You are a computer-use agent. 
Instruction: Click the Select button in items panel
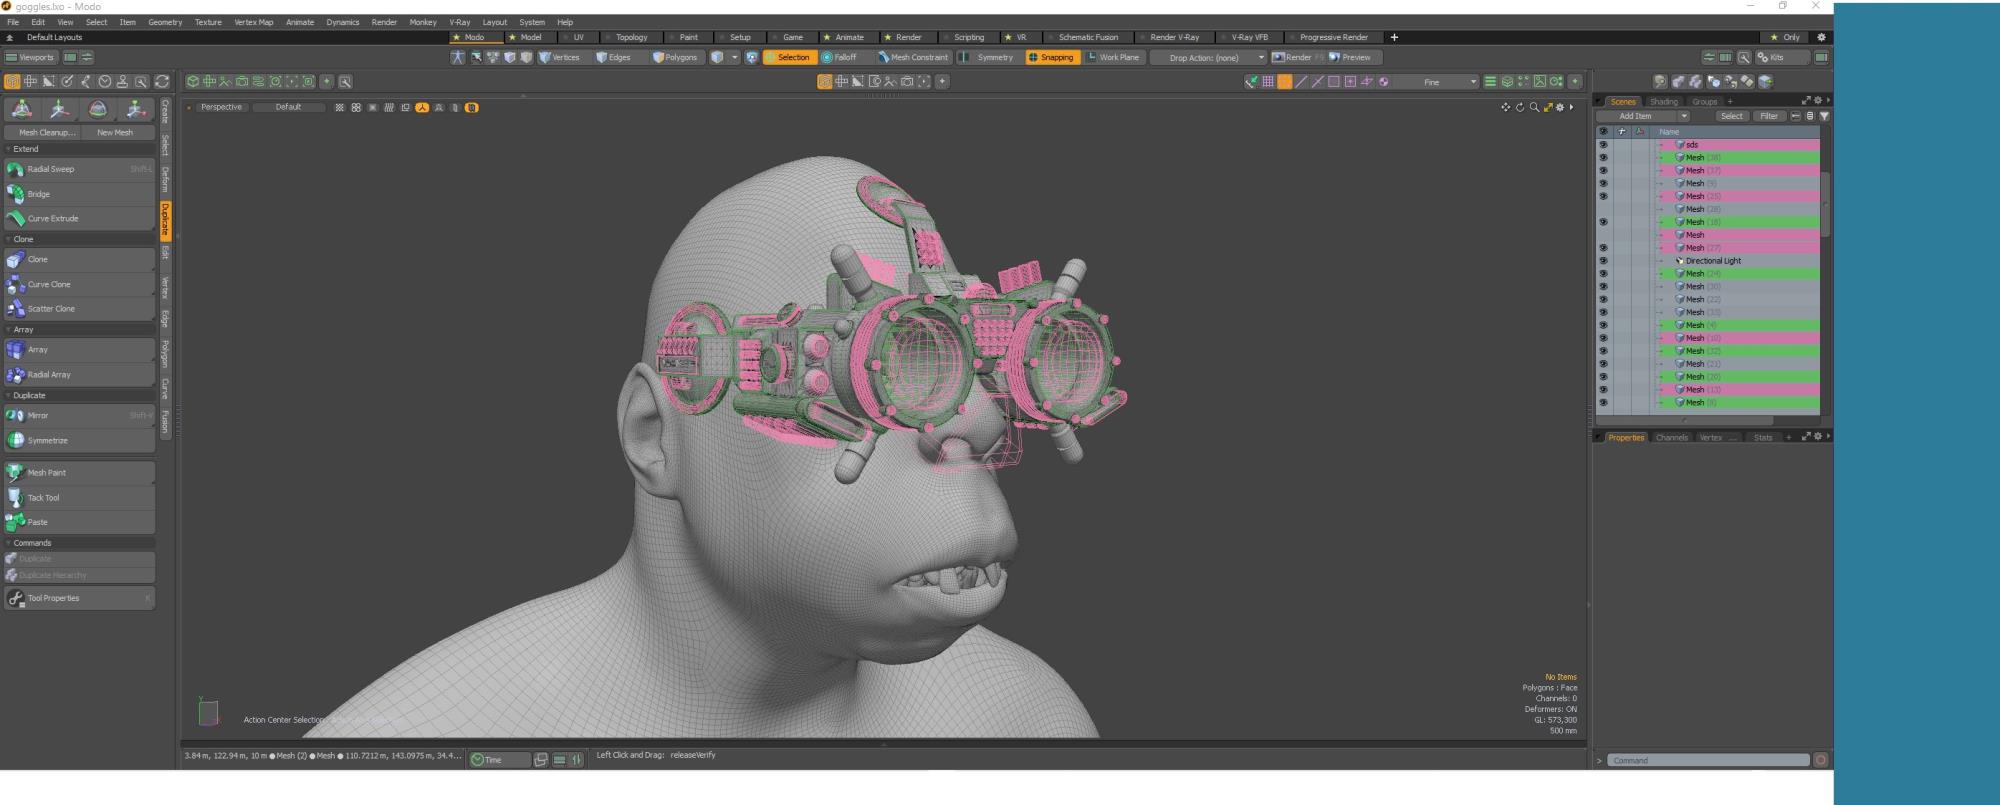click(x=1732, y=116)
